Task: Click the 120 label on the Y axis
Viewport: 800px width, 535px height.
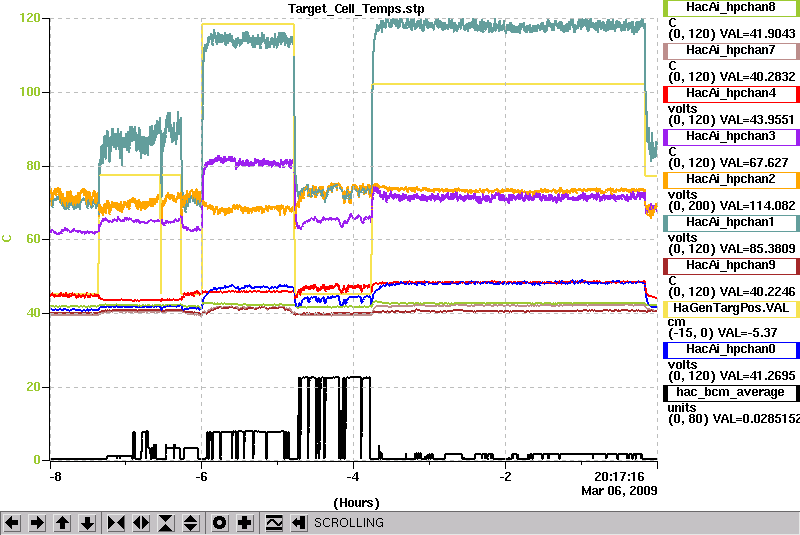Action: point(30,18)
